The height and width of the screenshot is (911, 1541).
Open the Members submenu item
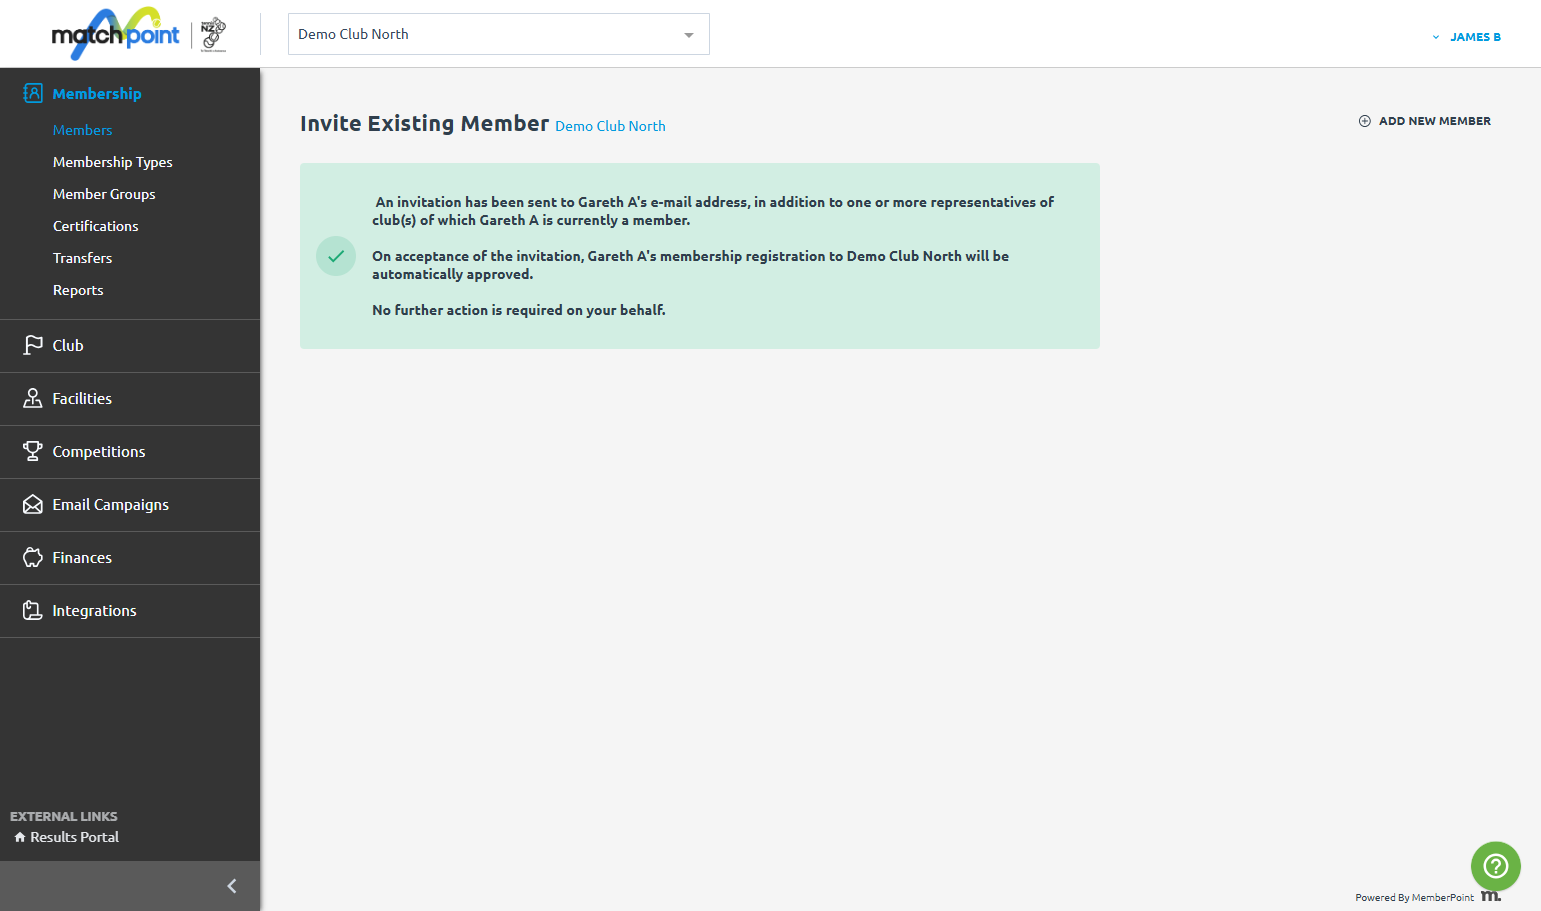(x=83, y=130)
